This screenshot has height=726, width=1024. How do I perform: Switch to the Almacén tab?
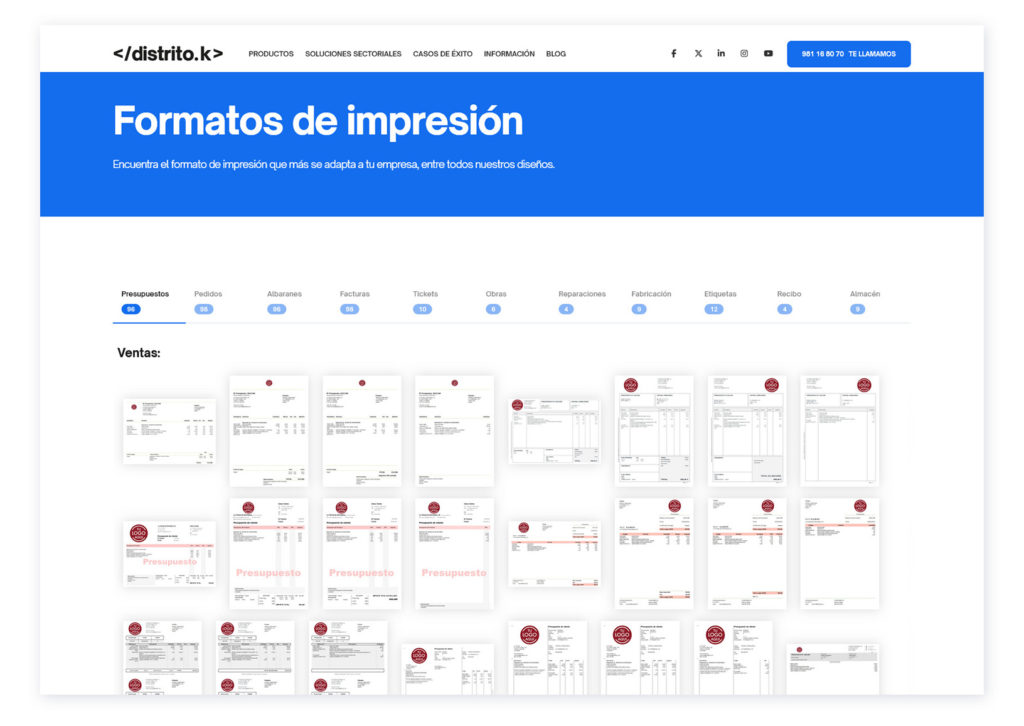pos(865,301)
